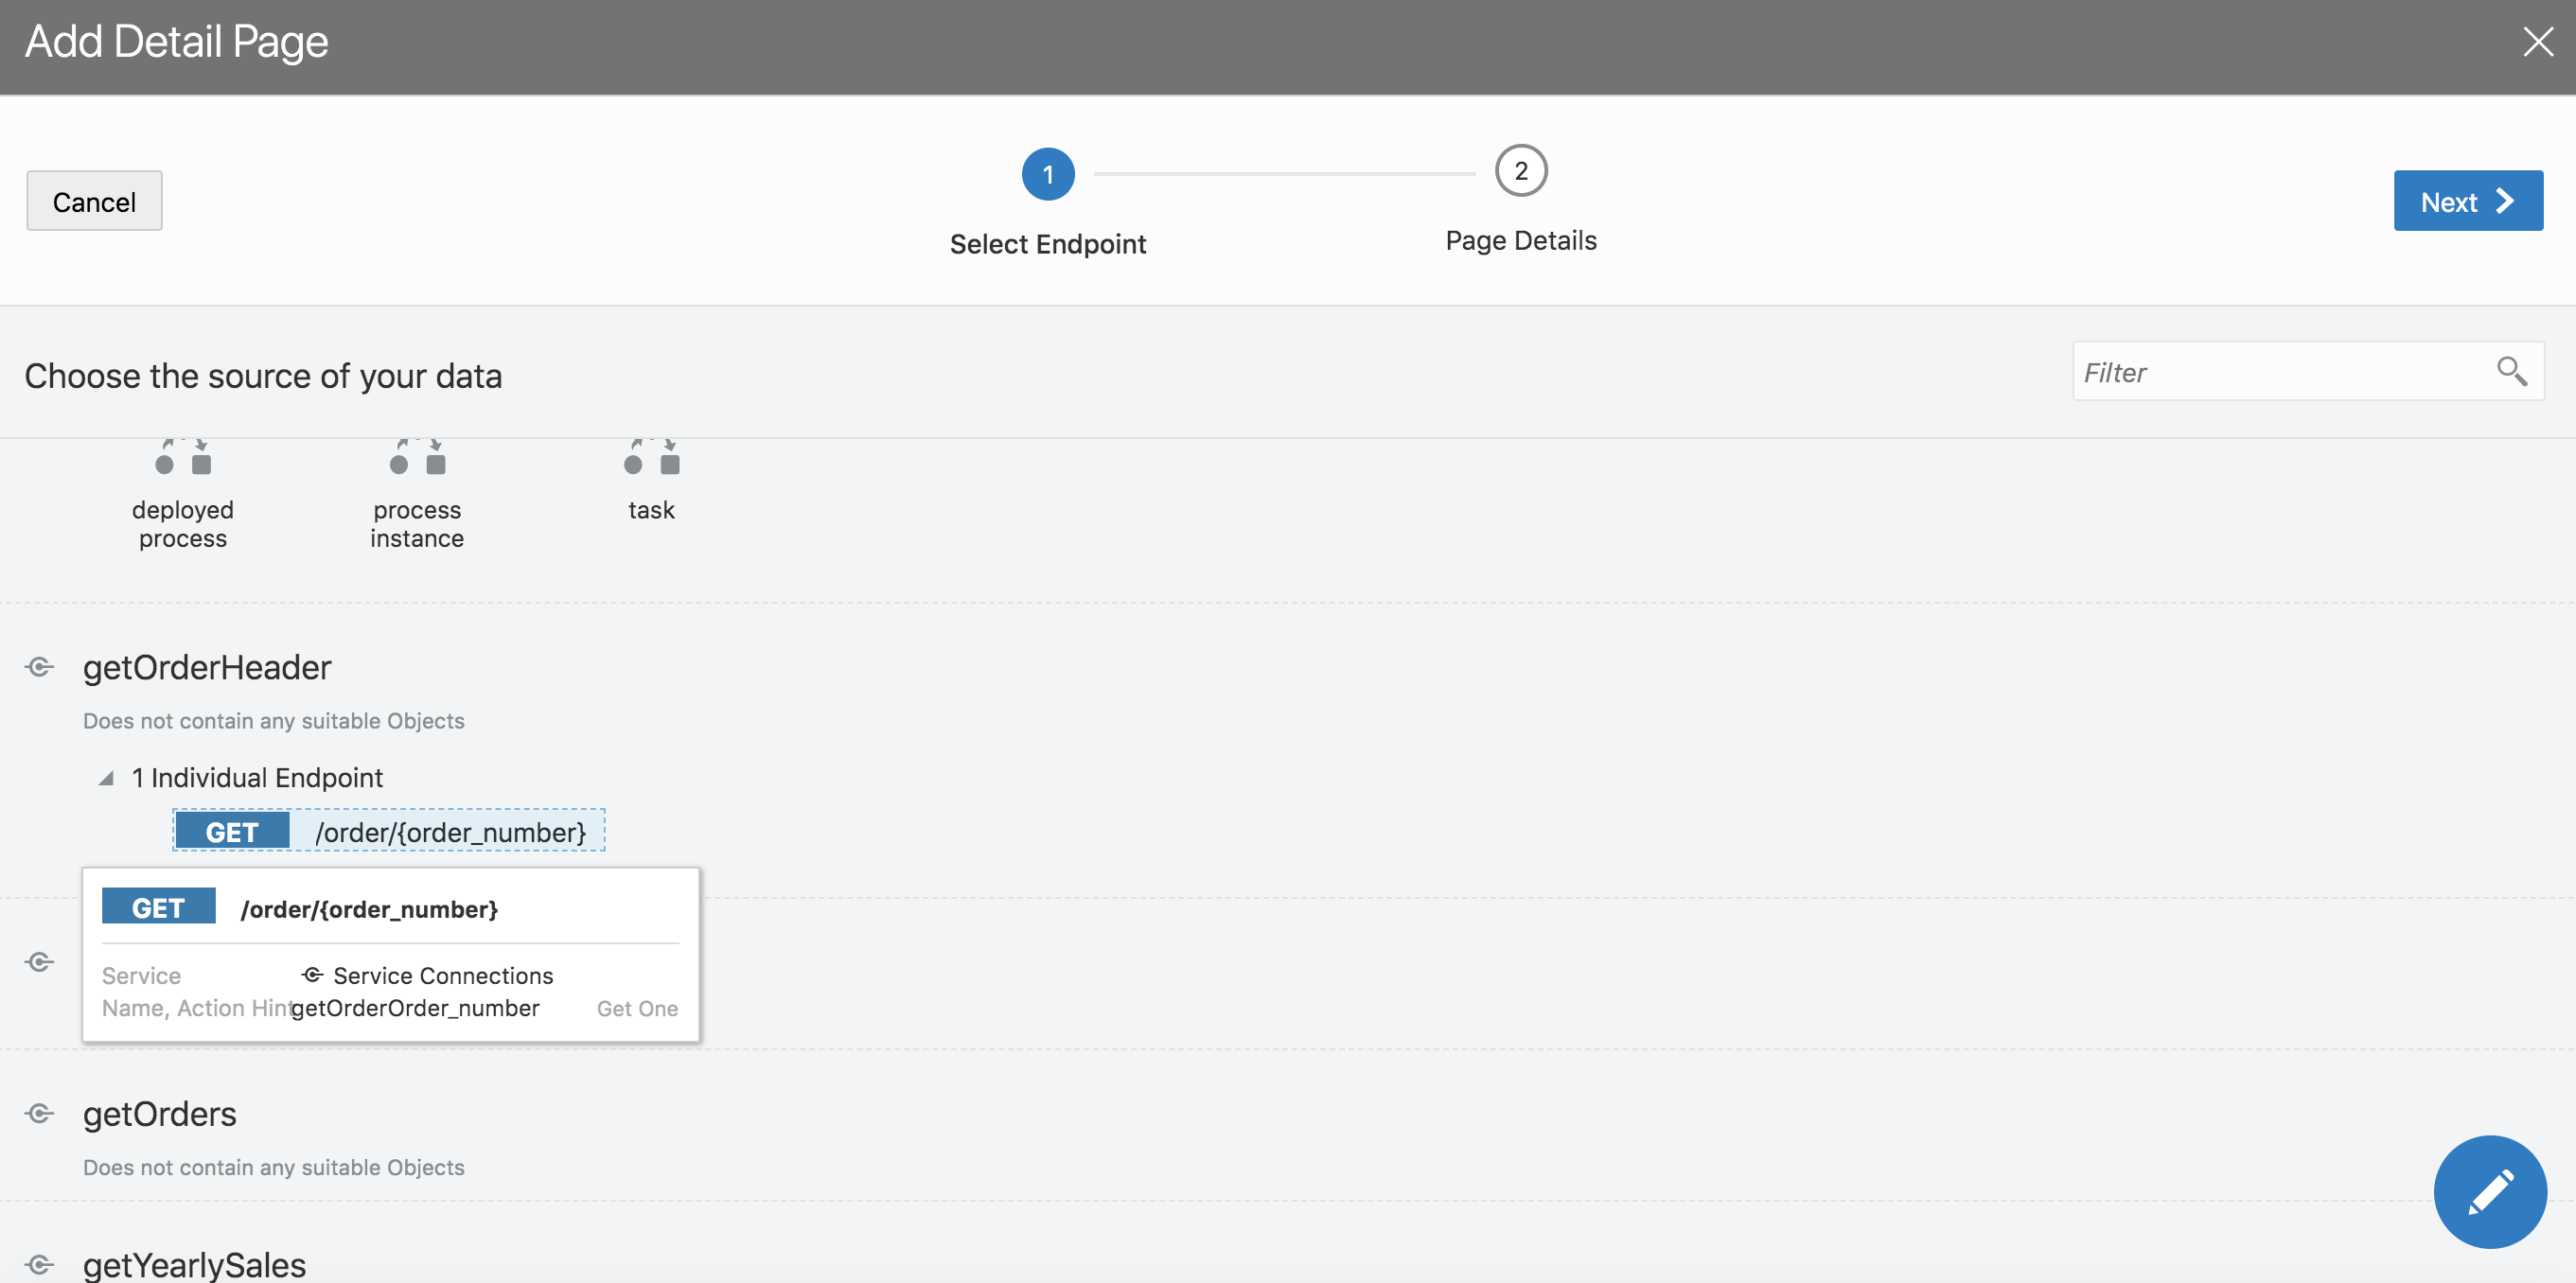2576x1283 pixels.
Task: Click the getOrders service connection icon
Action: point(40,1114)
